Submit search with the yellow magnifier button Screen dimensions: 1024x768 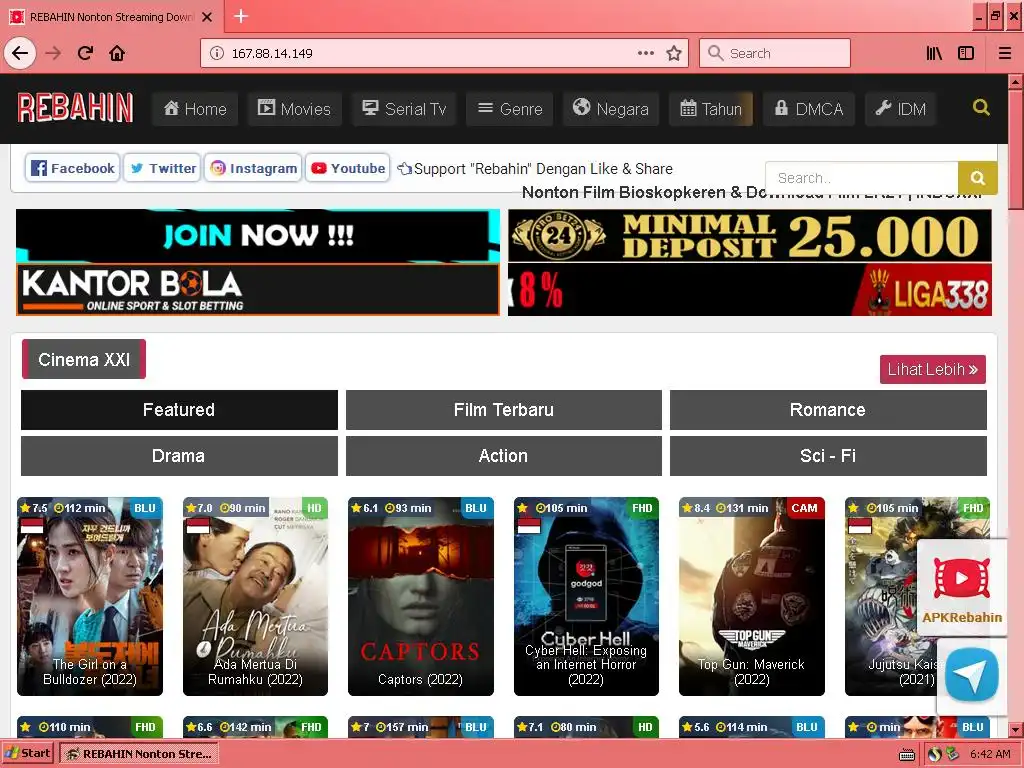978,178
